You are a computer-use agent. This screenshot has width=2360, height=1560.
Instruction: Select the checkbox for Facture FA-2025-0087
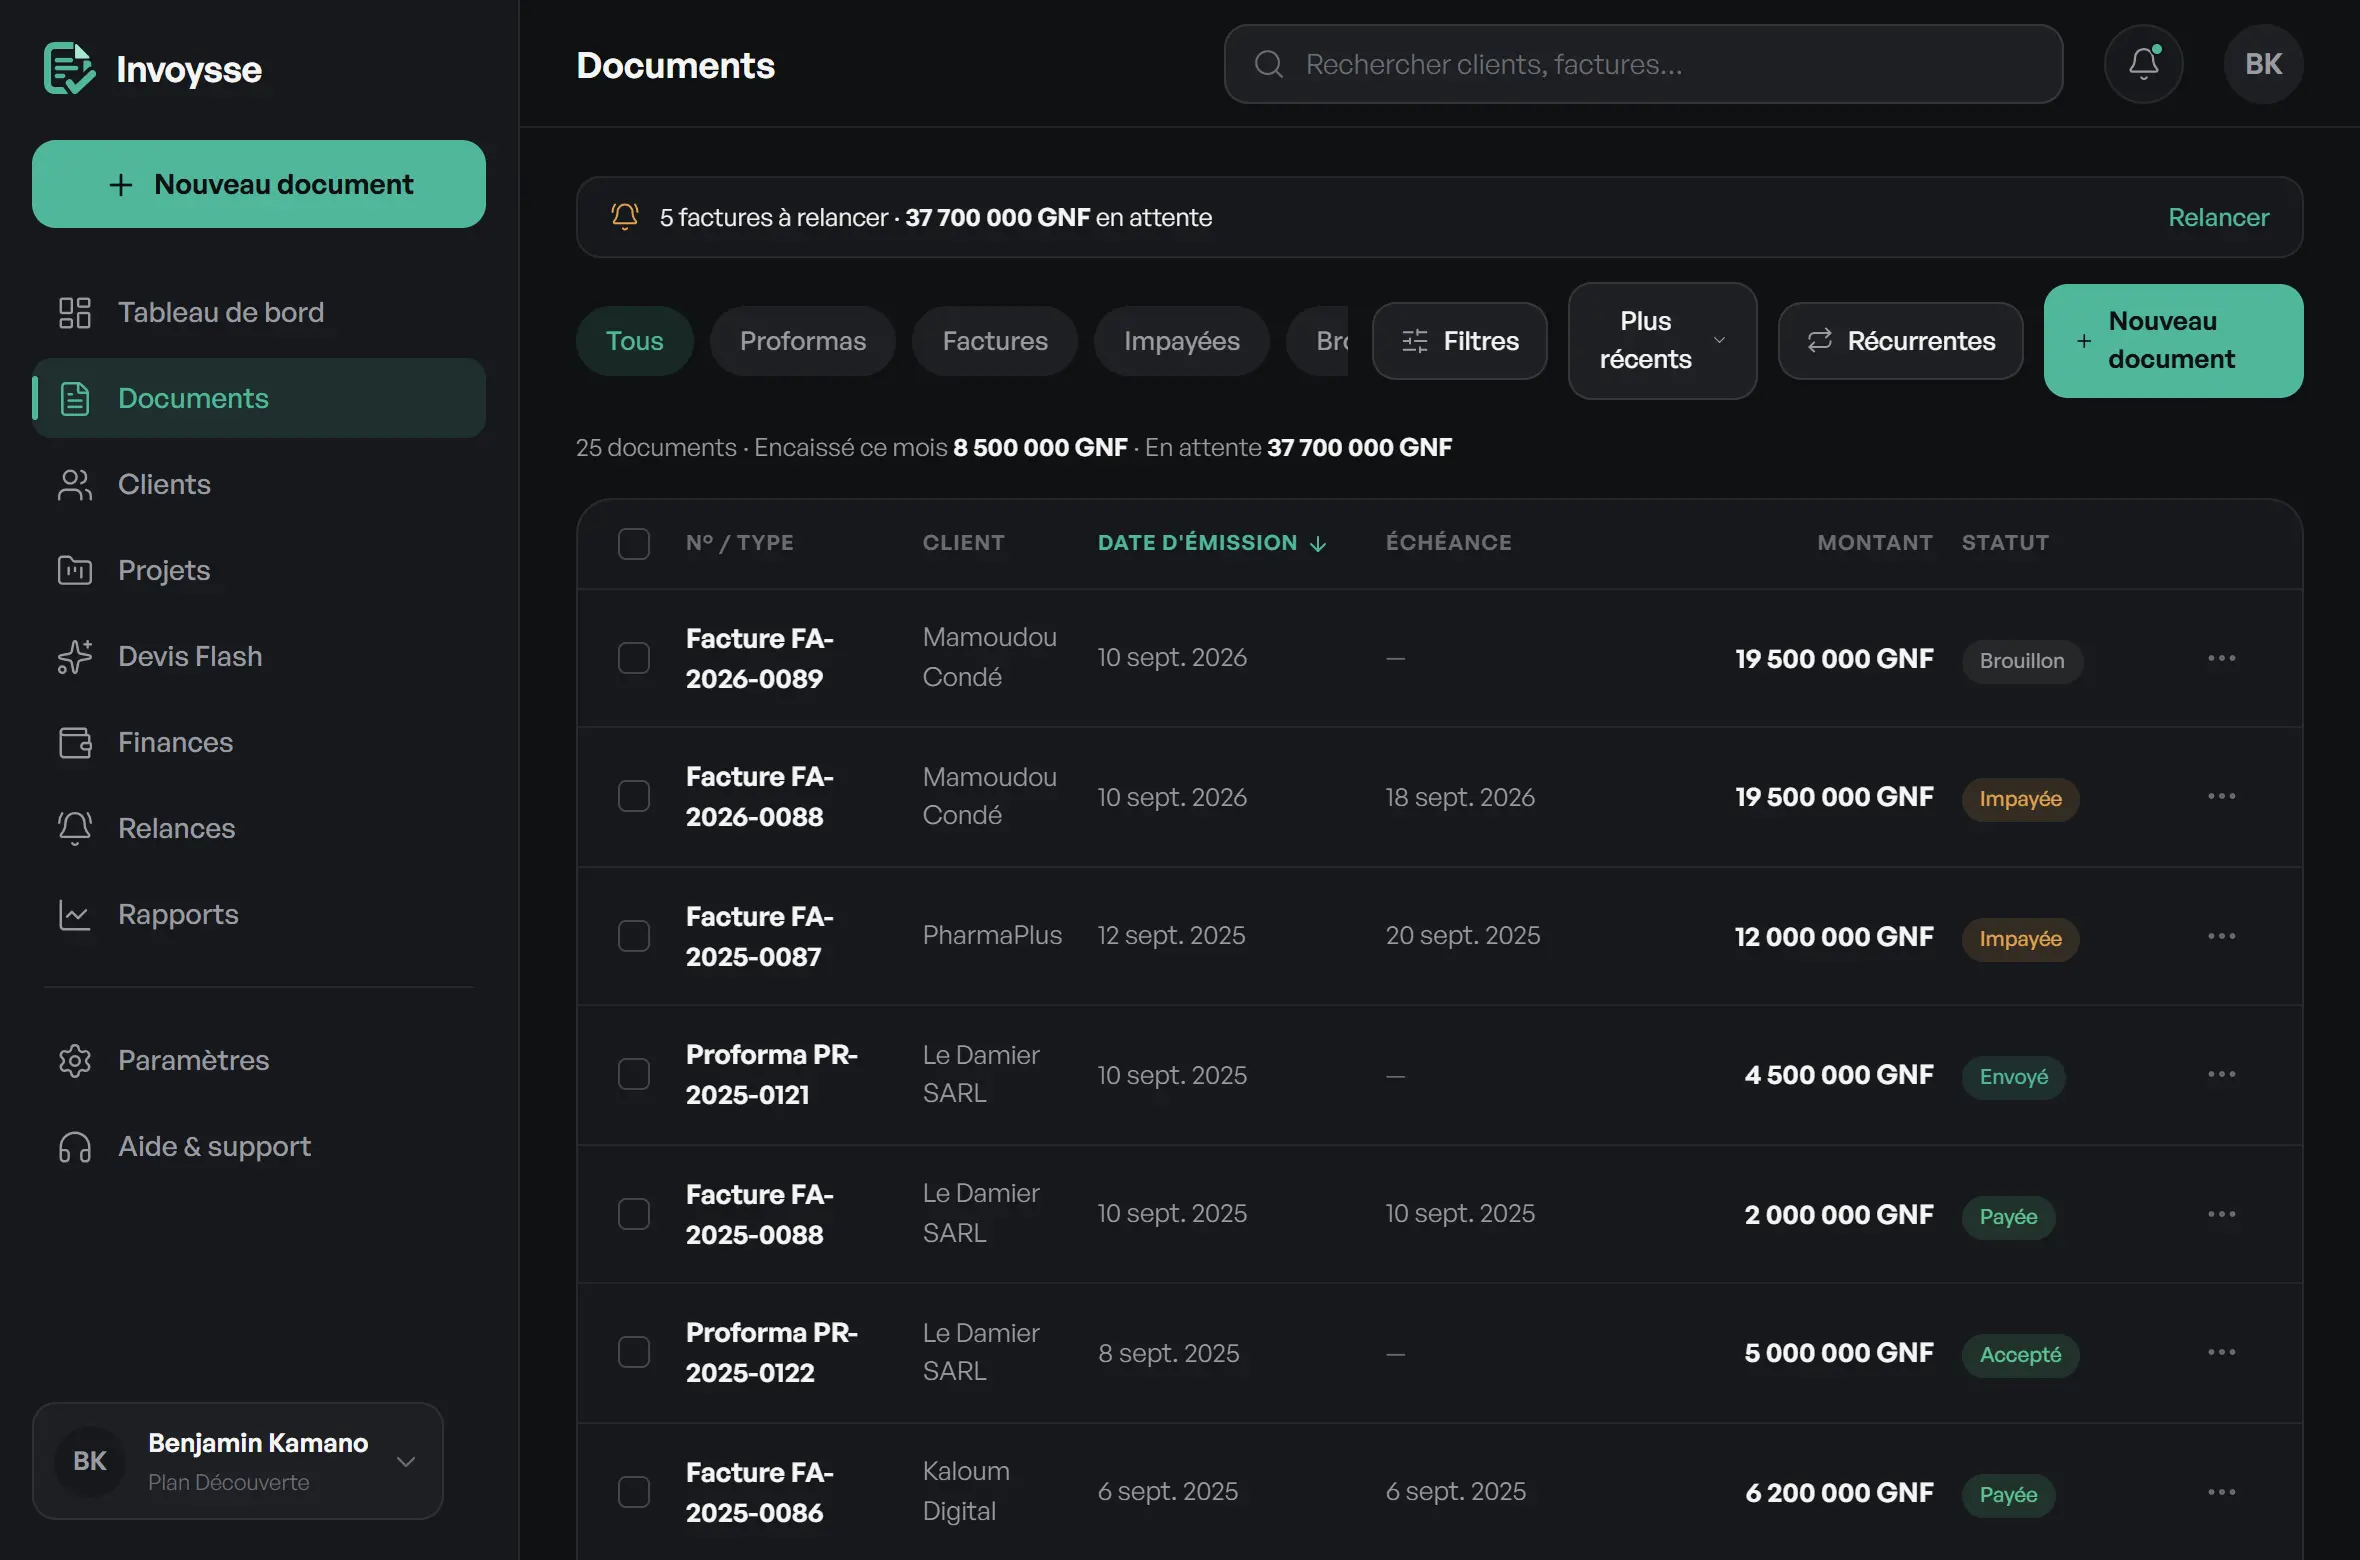click(x=634, y=936)
